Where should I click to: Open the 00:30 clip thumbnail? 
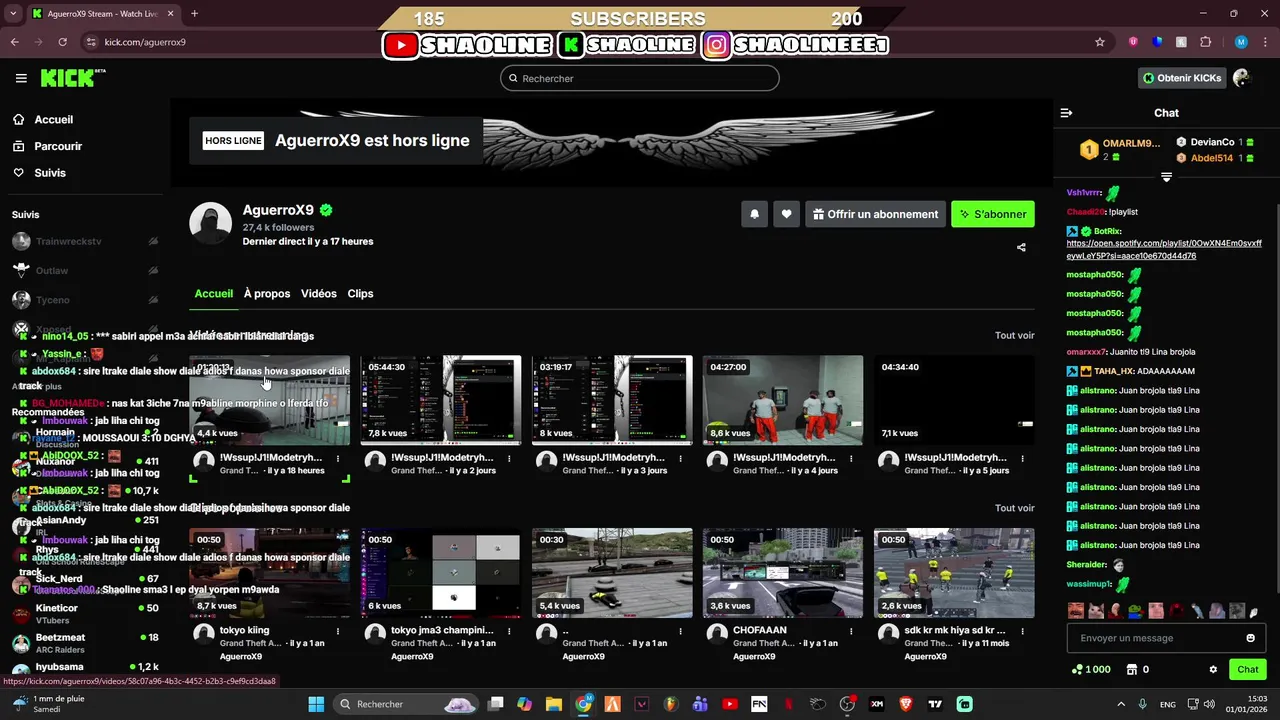[612, 573]
